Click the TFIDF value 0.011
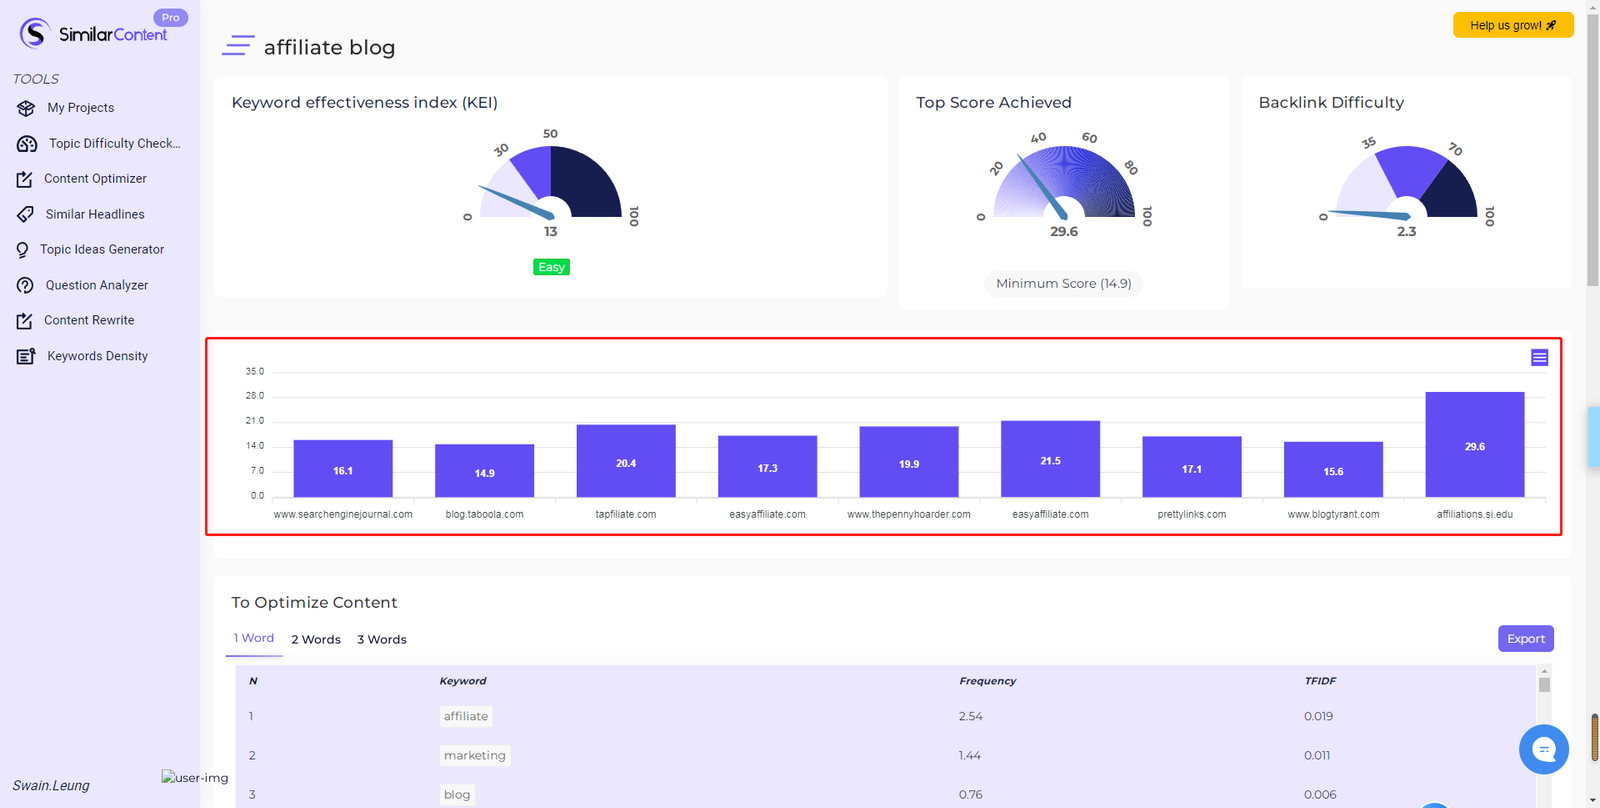 1317,755
